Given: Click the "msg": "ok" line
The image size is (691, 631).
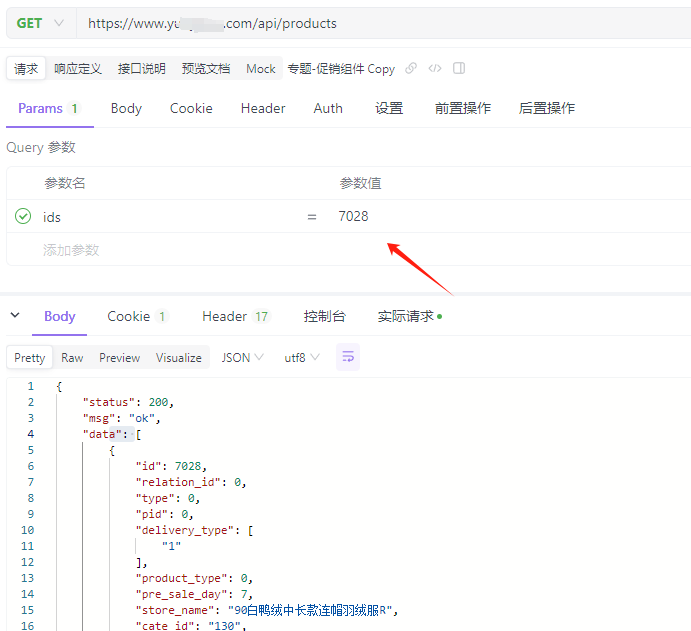Looking at the screenshot, I should pos(122,418).
